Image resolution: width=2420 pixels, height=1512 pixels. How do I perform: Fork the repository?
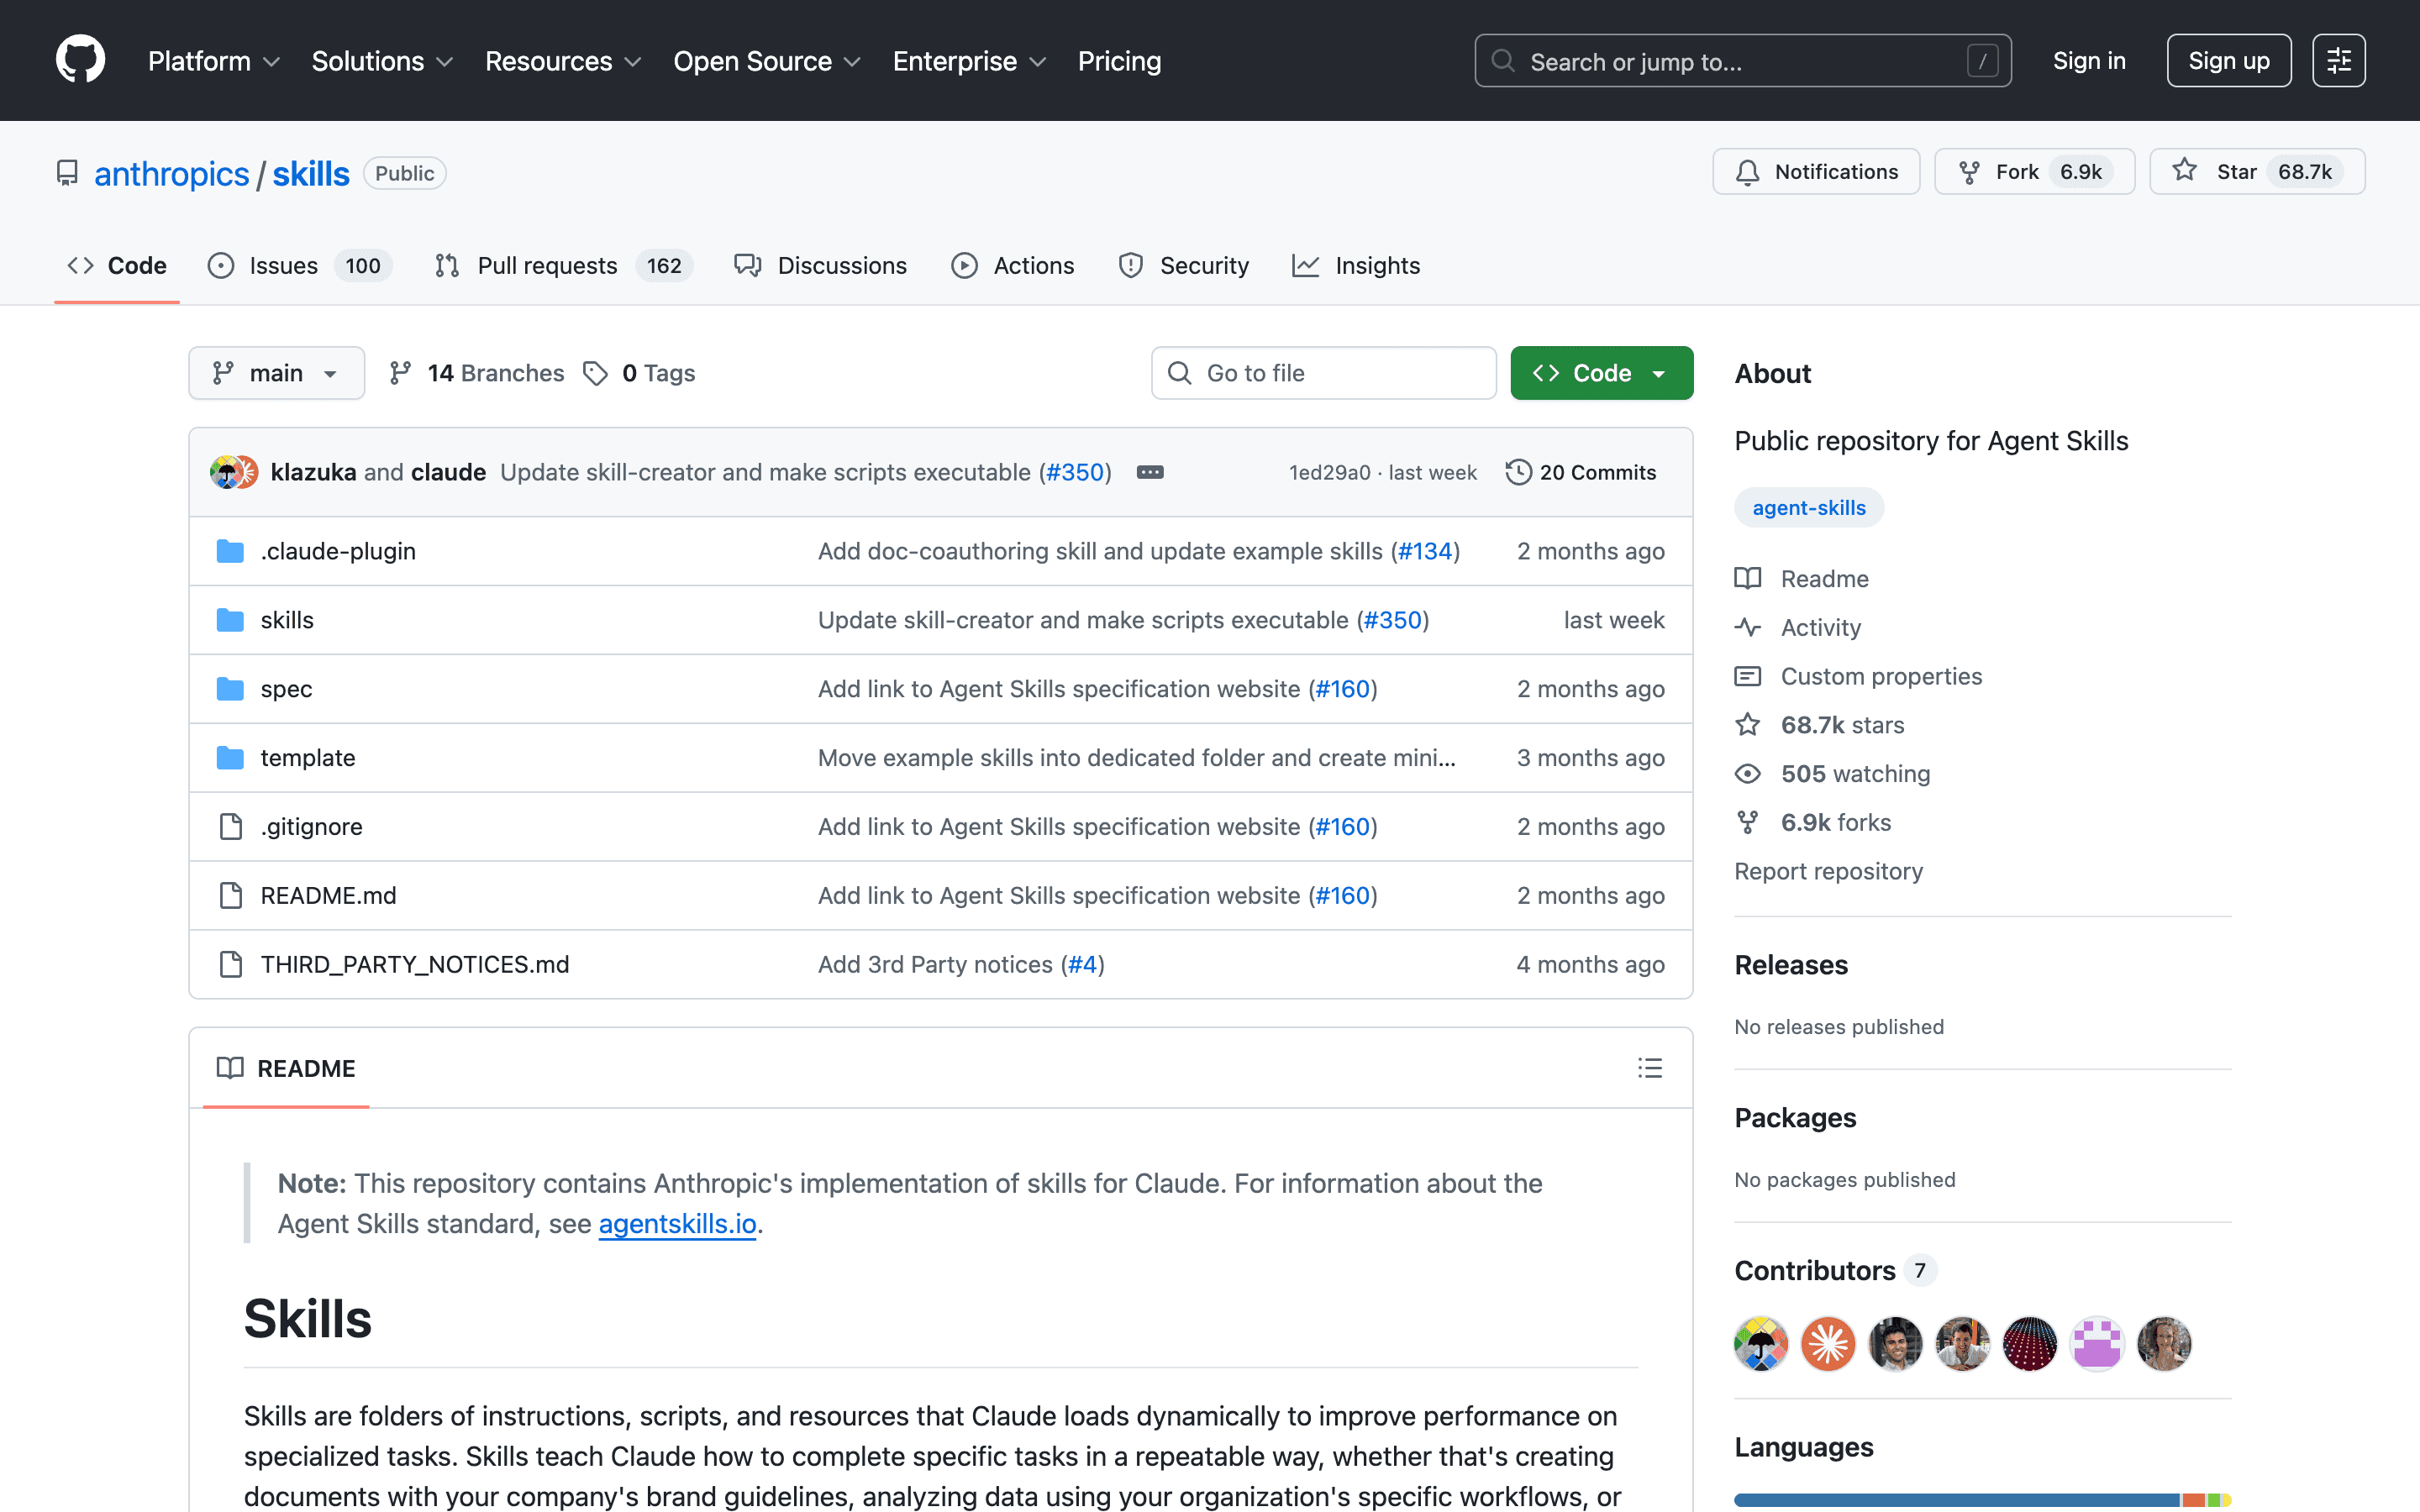[2032, 171]
